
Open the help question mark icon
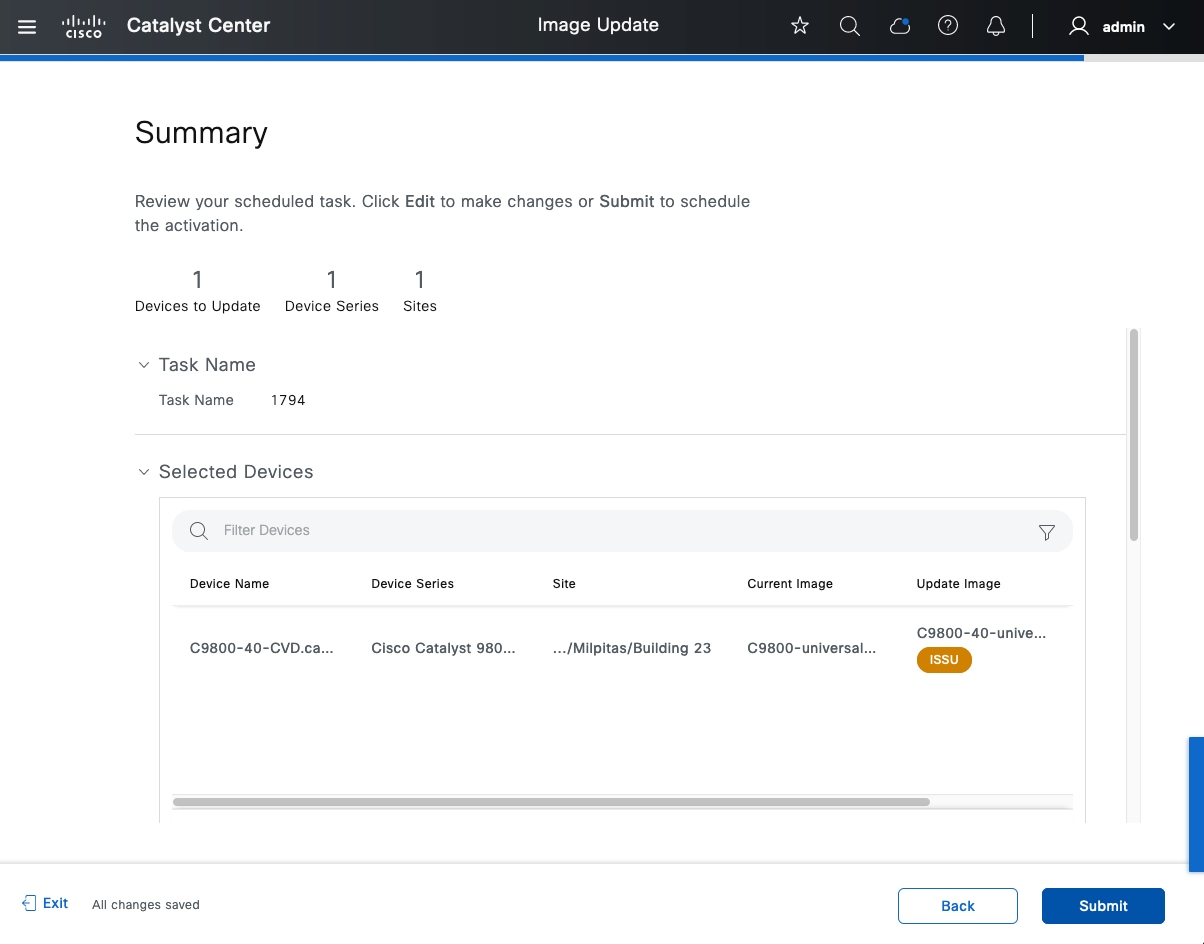coord(948,27)
